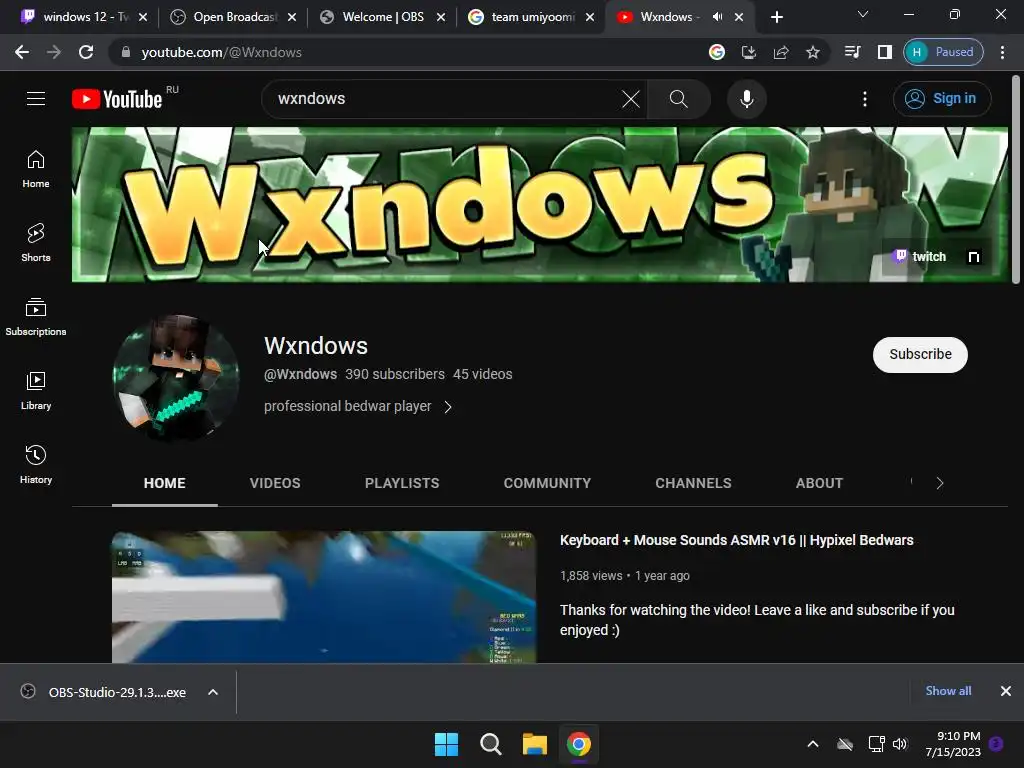Click the 390 subscribers text

395,374
